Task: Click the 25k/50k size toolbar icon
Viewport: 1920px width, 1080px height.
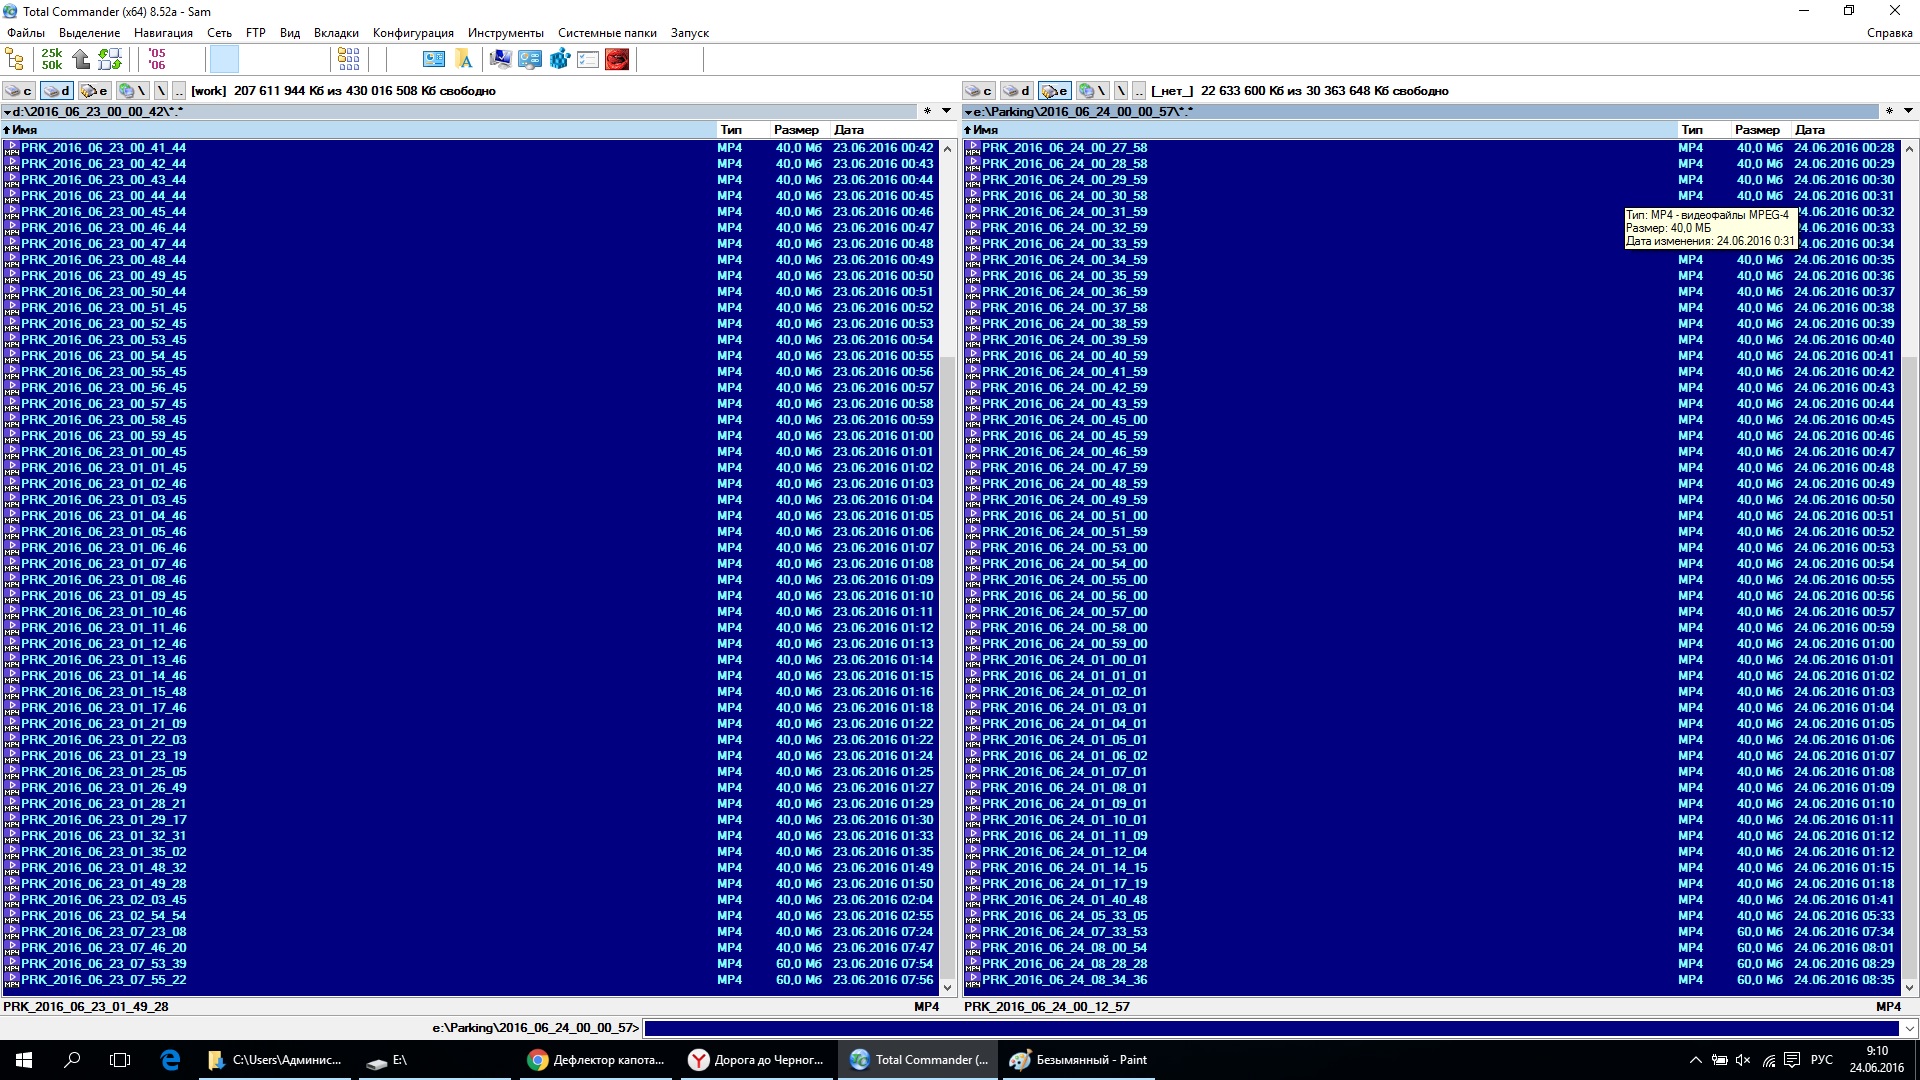Action: tap(51, 59)
